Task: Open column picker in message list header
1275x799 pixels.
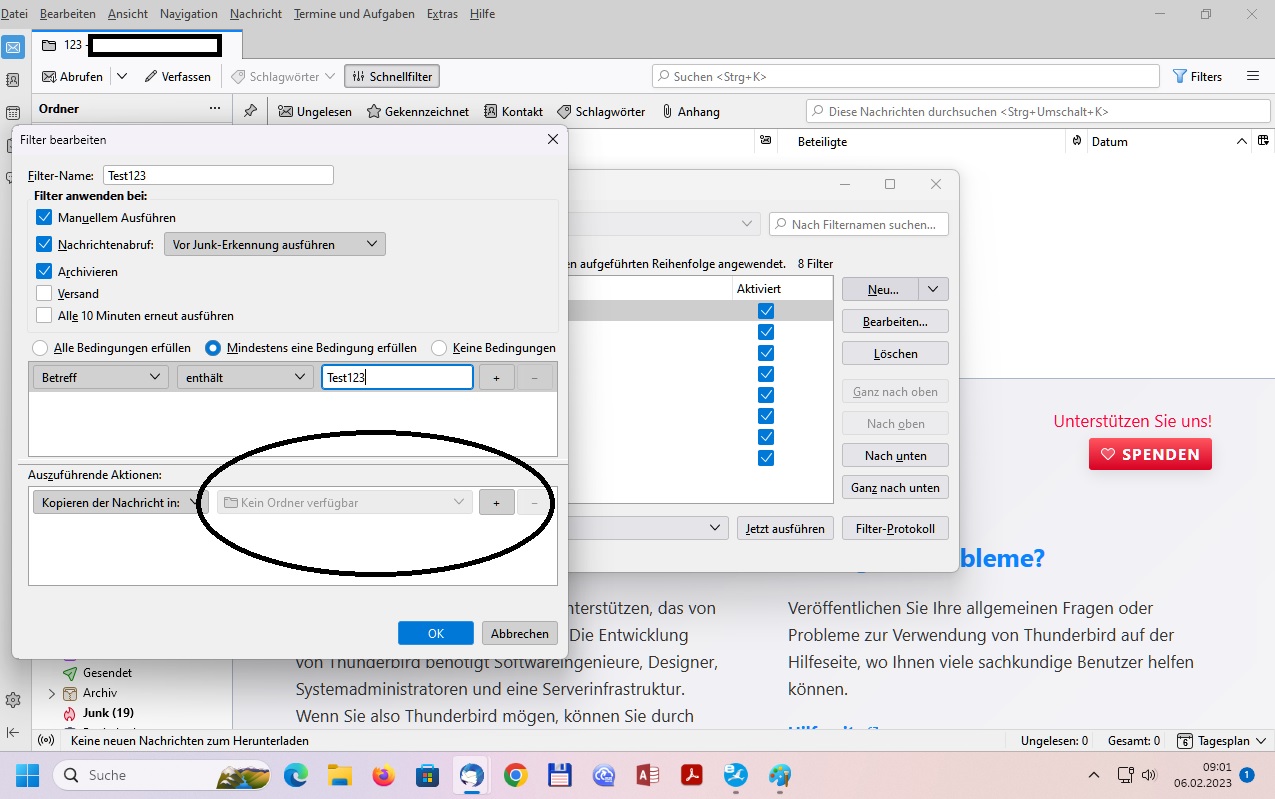Action: (x=1263, y=141)
